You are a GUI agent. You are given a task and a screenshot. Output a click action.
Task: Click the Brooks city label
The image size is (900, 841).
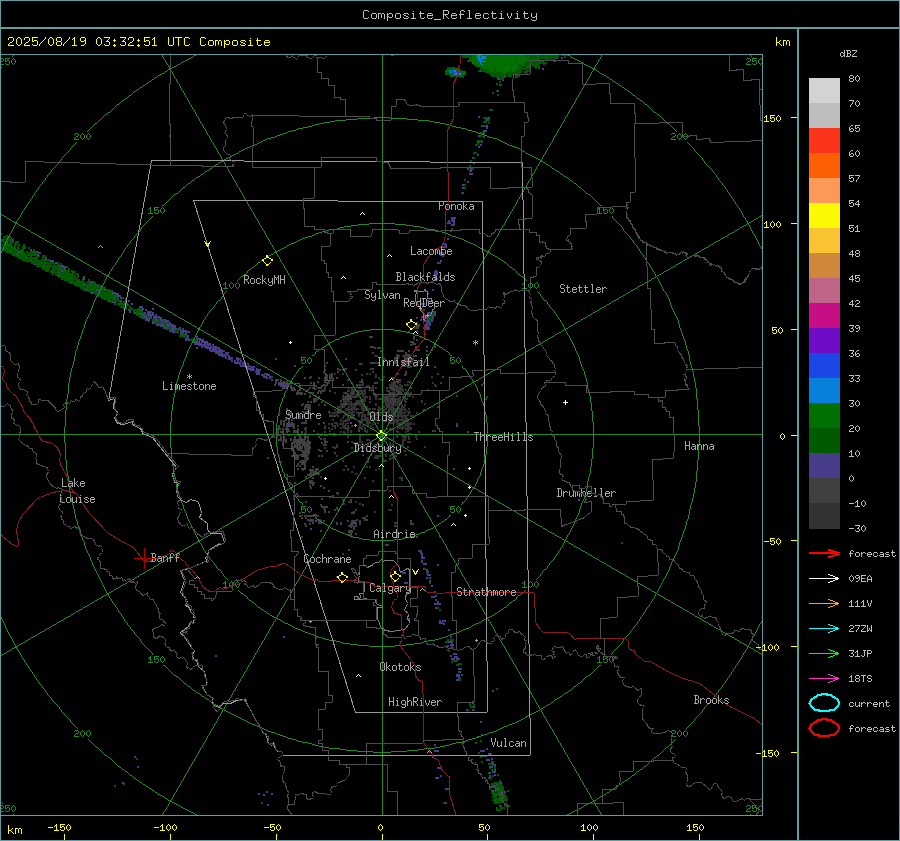[x=711, y=700]
